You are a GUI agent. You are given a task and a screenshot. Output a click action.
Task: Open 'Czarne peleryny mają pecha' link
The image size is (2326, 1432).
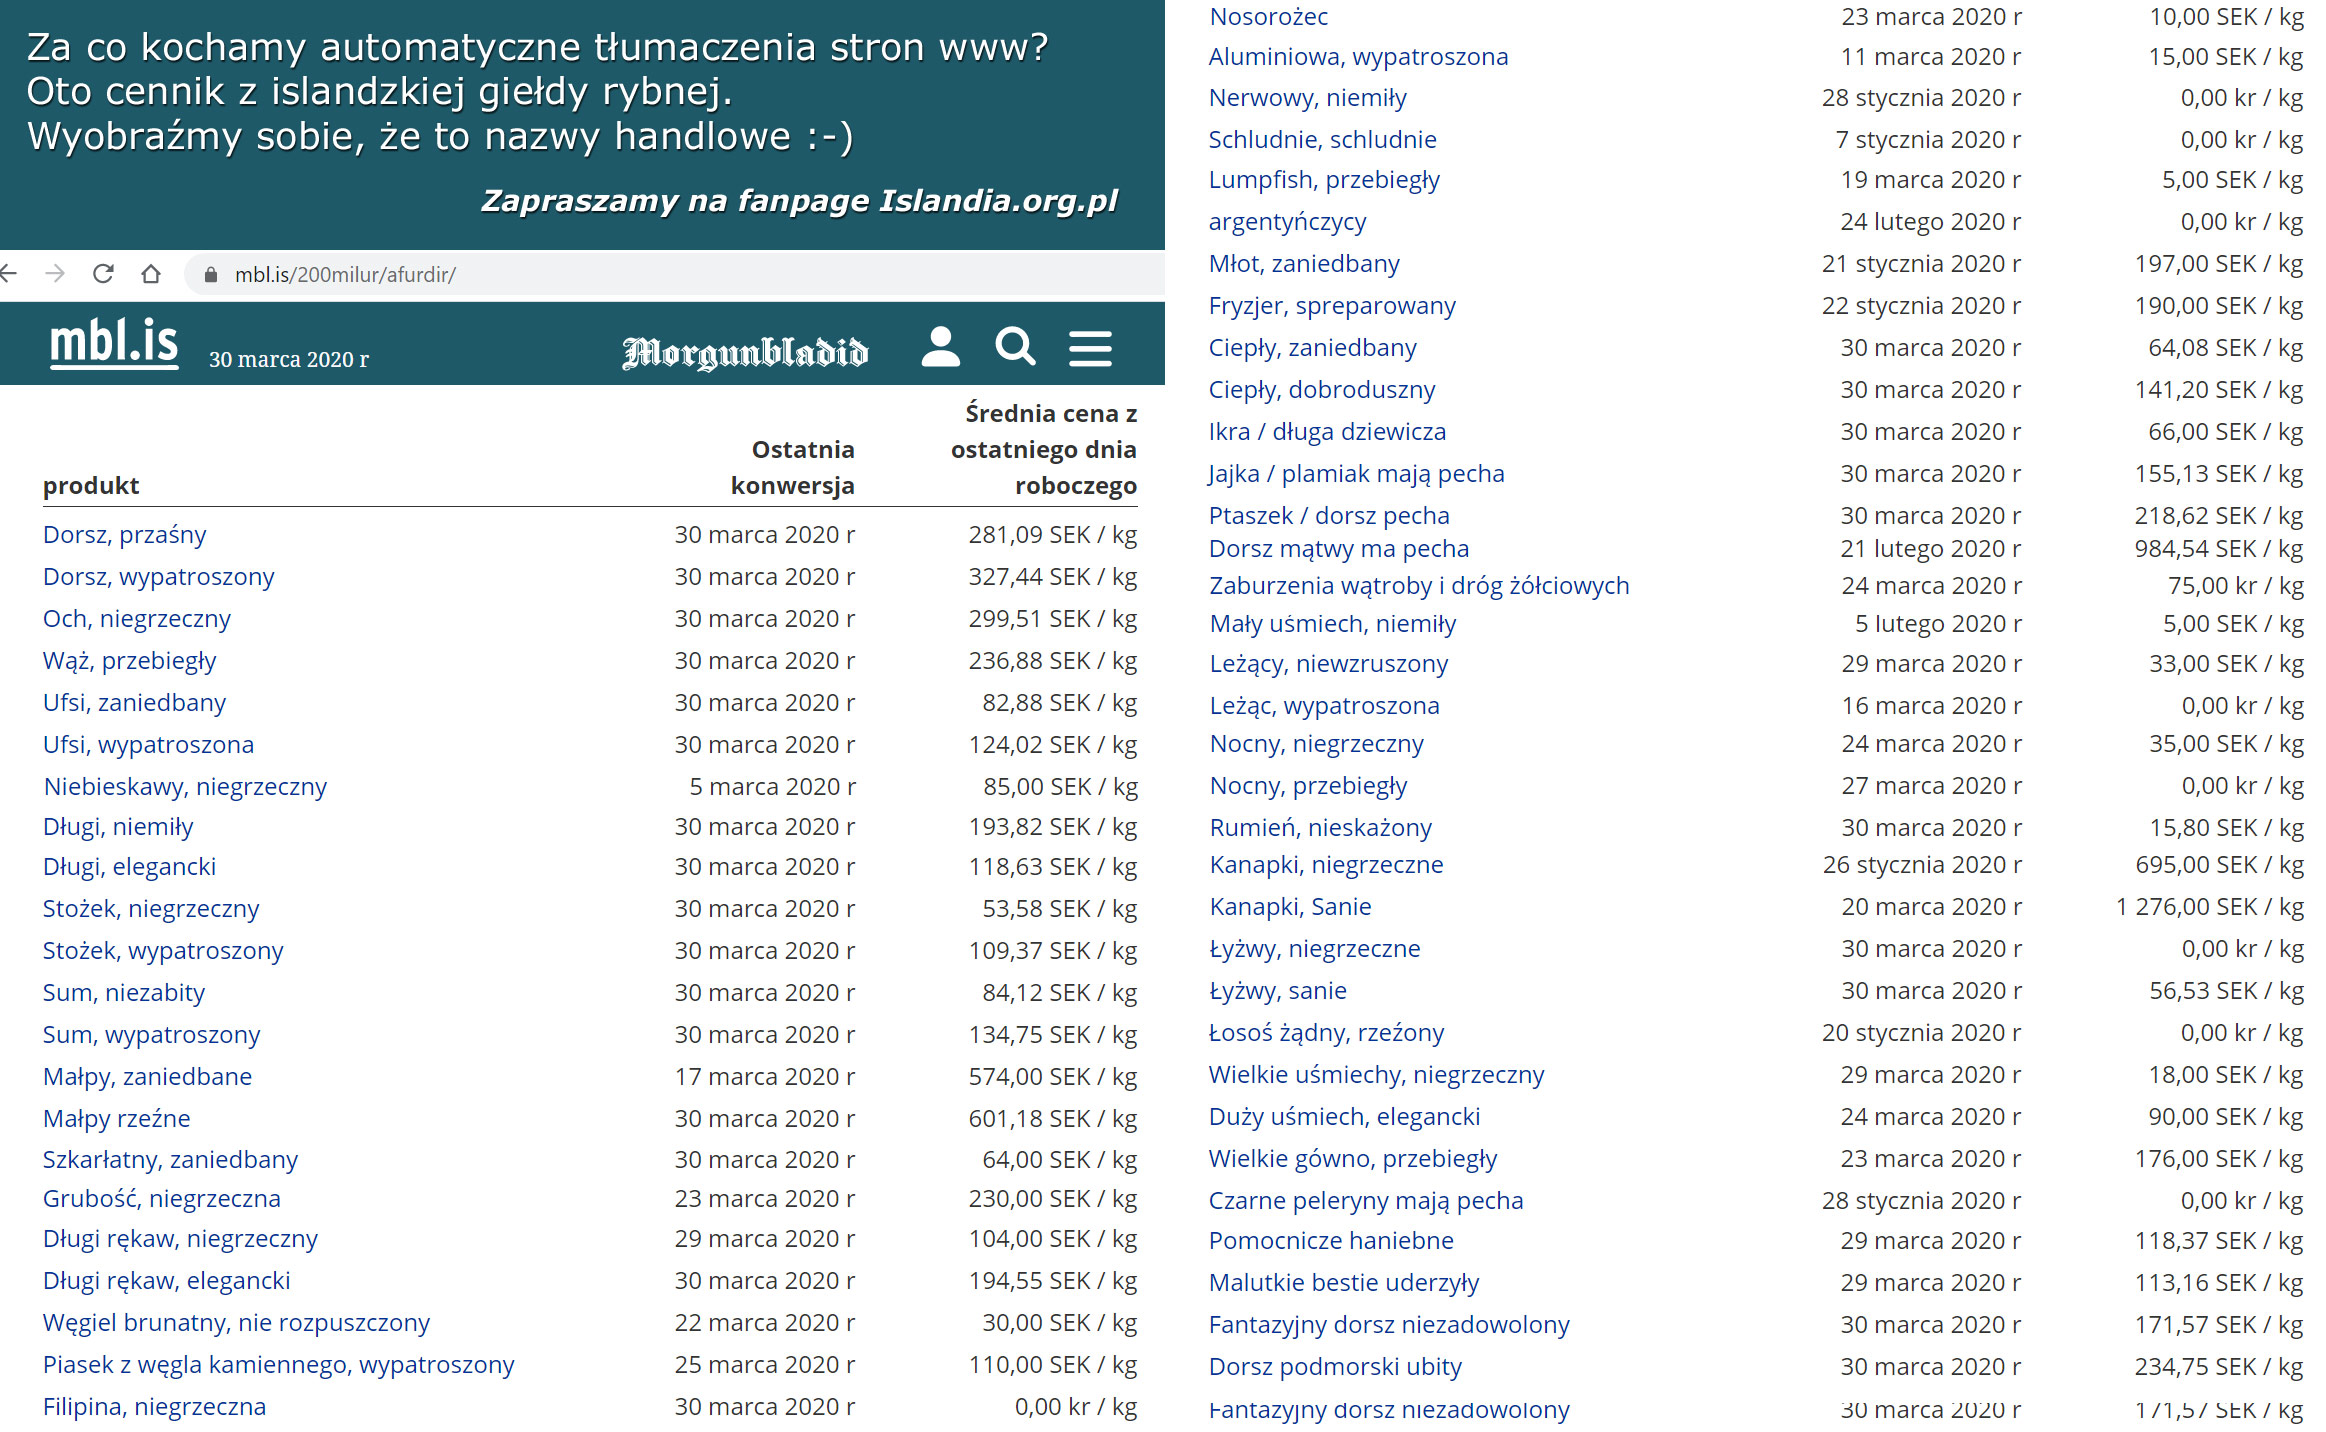point(1366,1201)
